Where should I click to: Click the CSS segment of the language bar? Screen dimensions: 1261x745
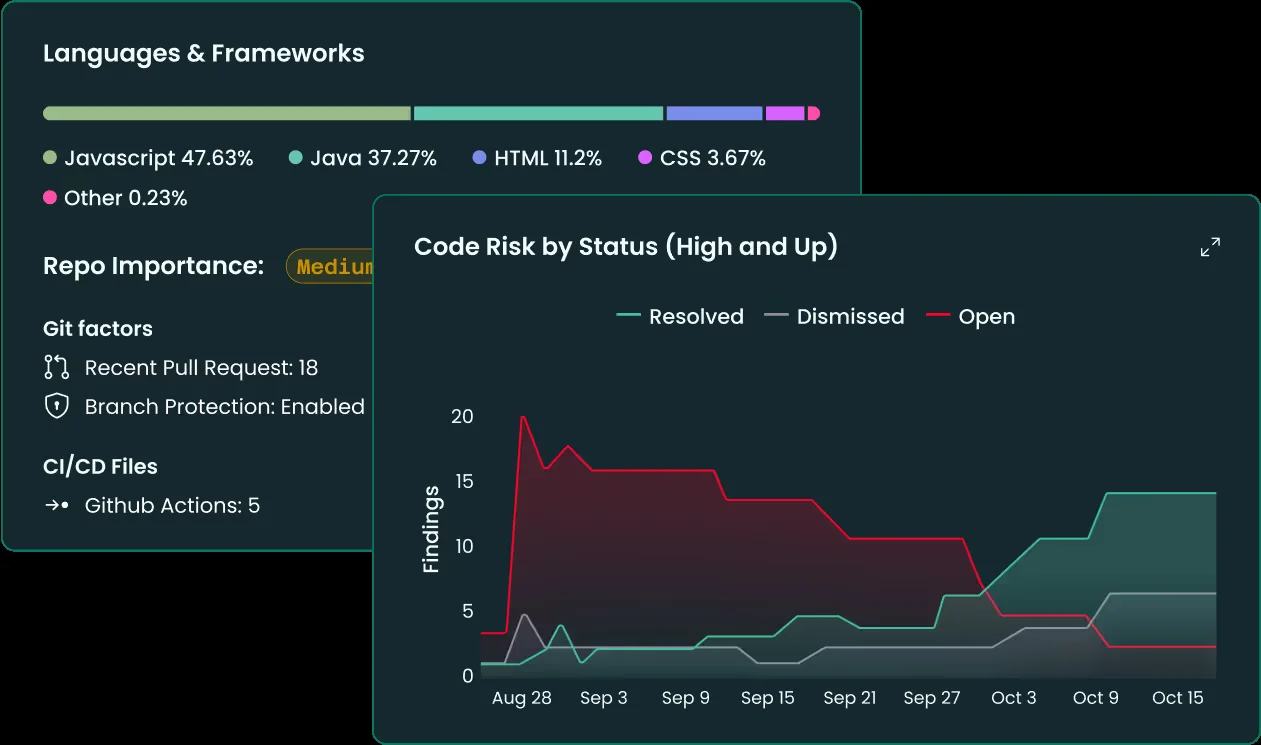[785, 113]
